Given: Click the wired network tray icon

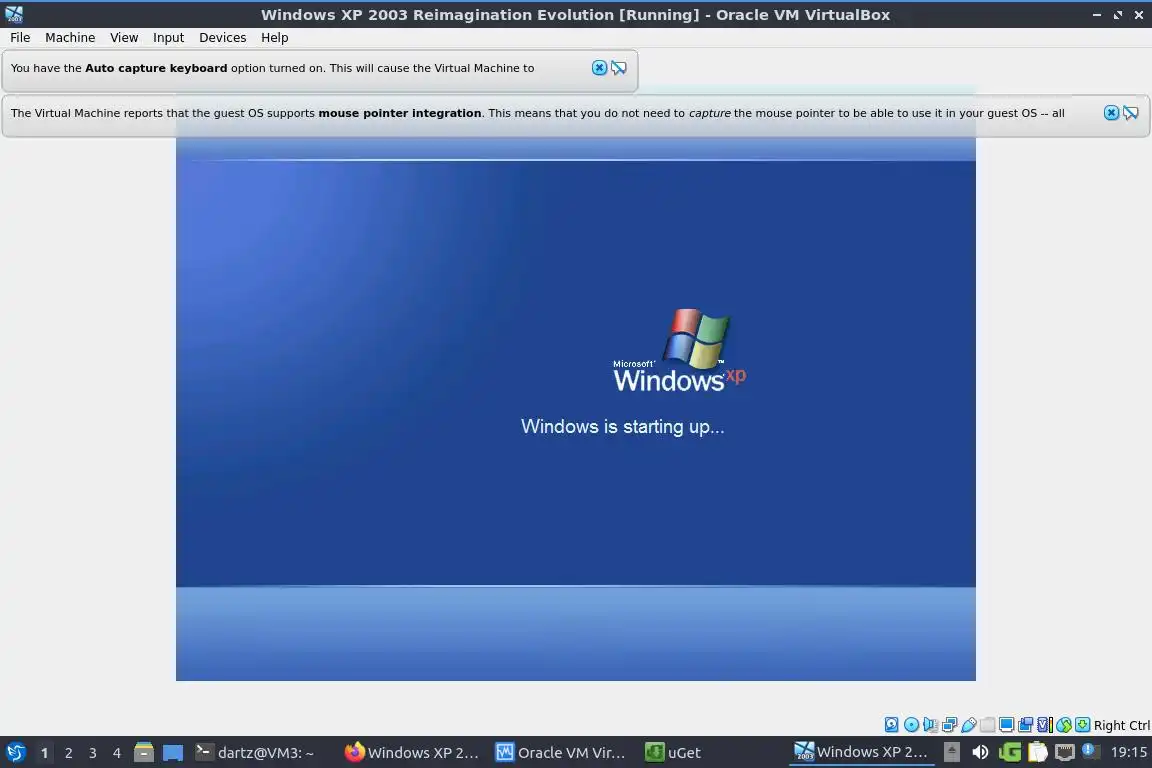Looking at the screenshot, I should [x=1065, y=752].
